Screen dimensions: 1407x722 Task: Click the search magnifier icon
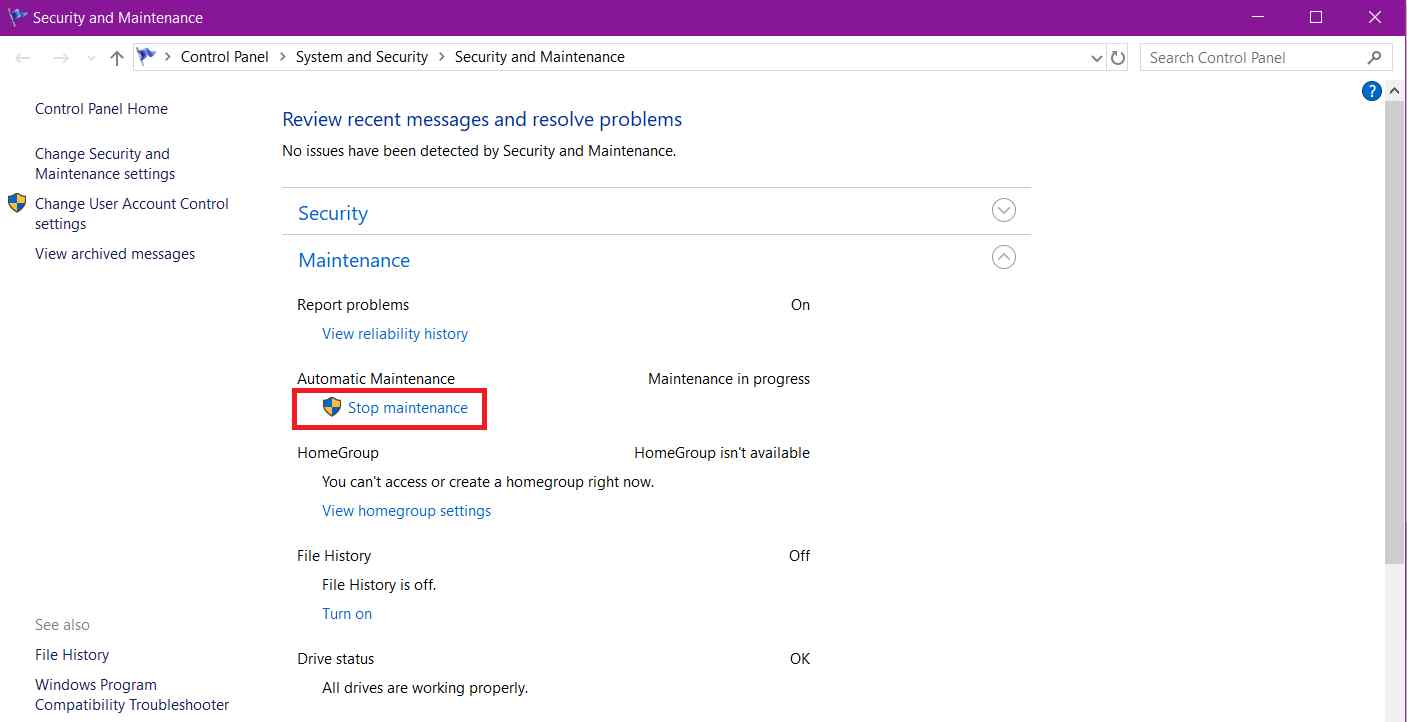click(x=1374, y=58)
